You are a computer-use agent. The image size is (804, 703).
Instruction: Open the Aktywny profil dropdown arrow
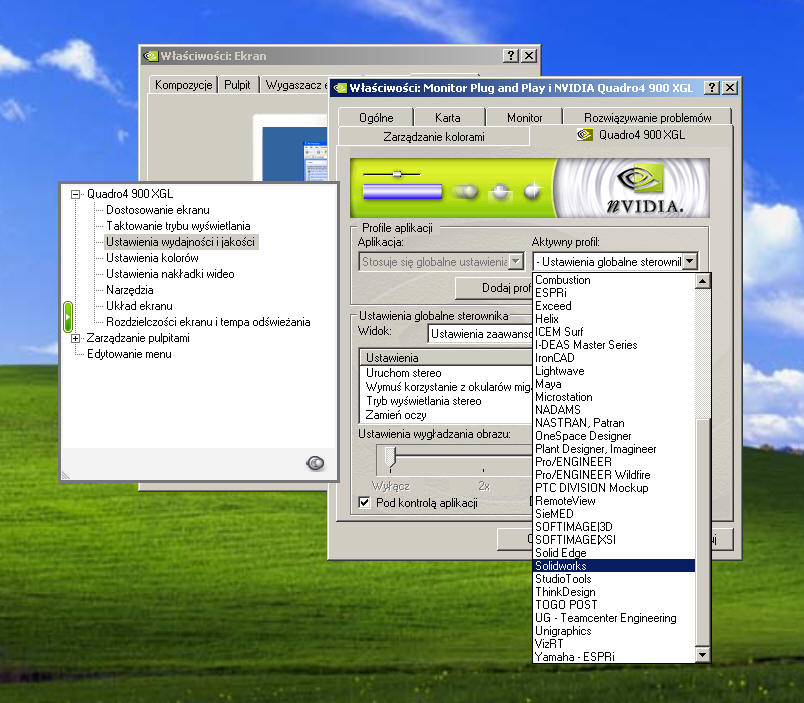(690, 262)
